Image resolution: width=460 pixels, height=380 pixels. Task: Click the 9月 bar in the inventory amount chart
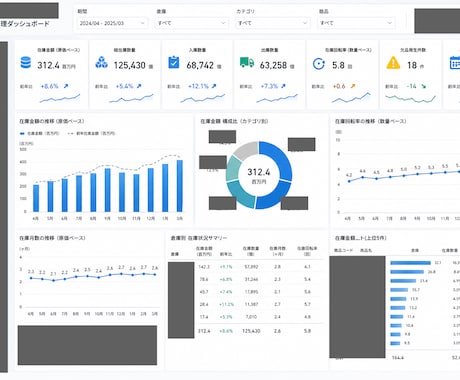107,190
